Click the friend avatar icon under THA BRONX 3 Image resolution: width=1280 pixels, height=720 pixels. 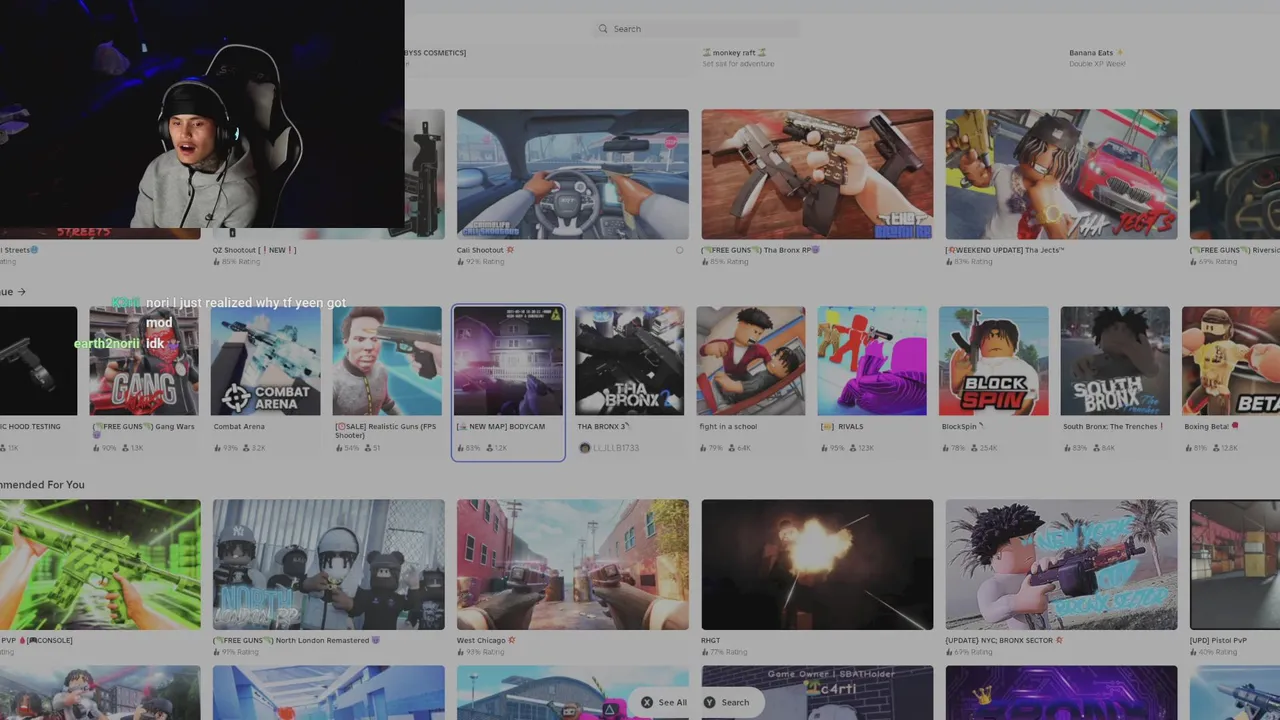584,448
